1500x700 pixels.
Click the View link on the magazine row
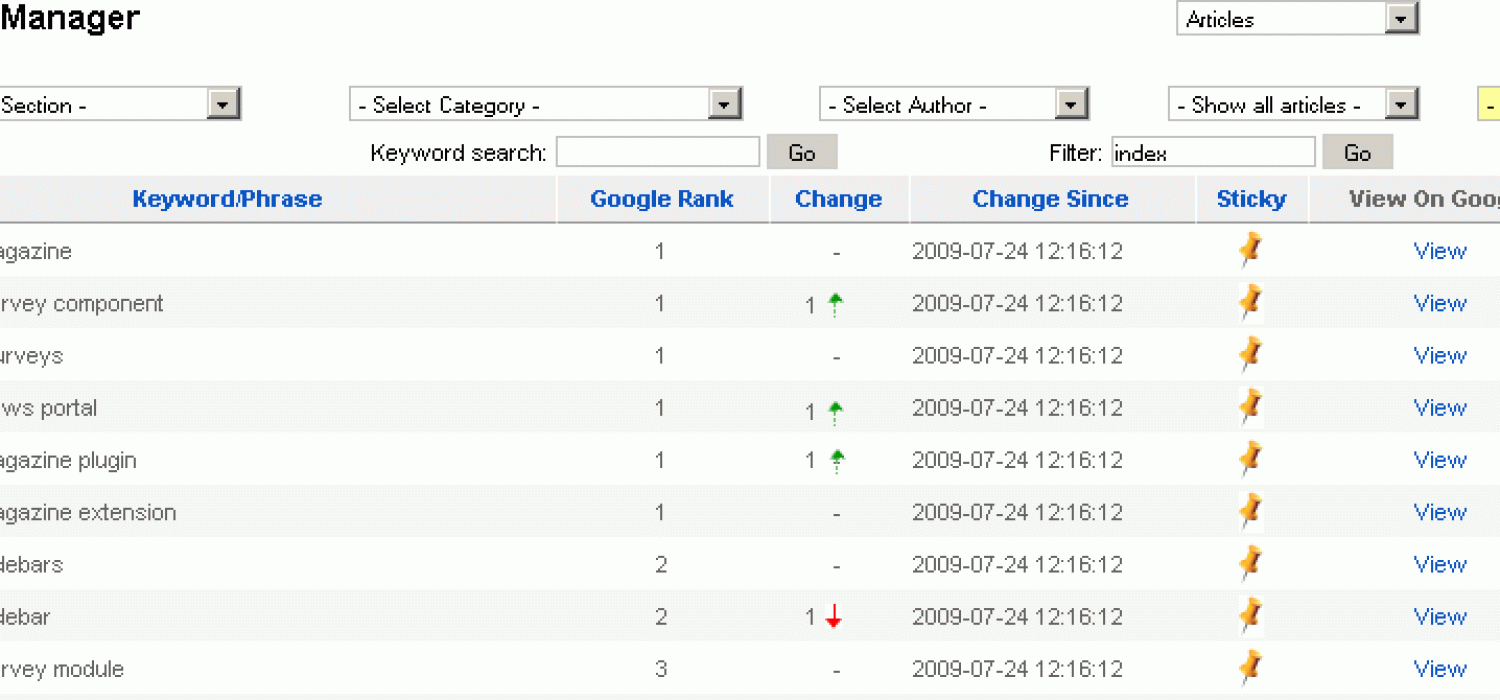[x=1440, y=250]
